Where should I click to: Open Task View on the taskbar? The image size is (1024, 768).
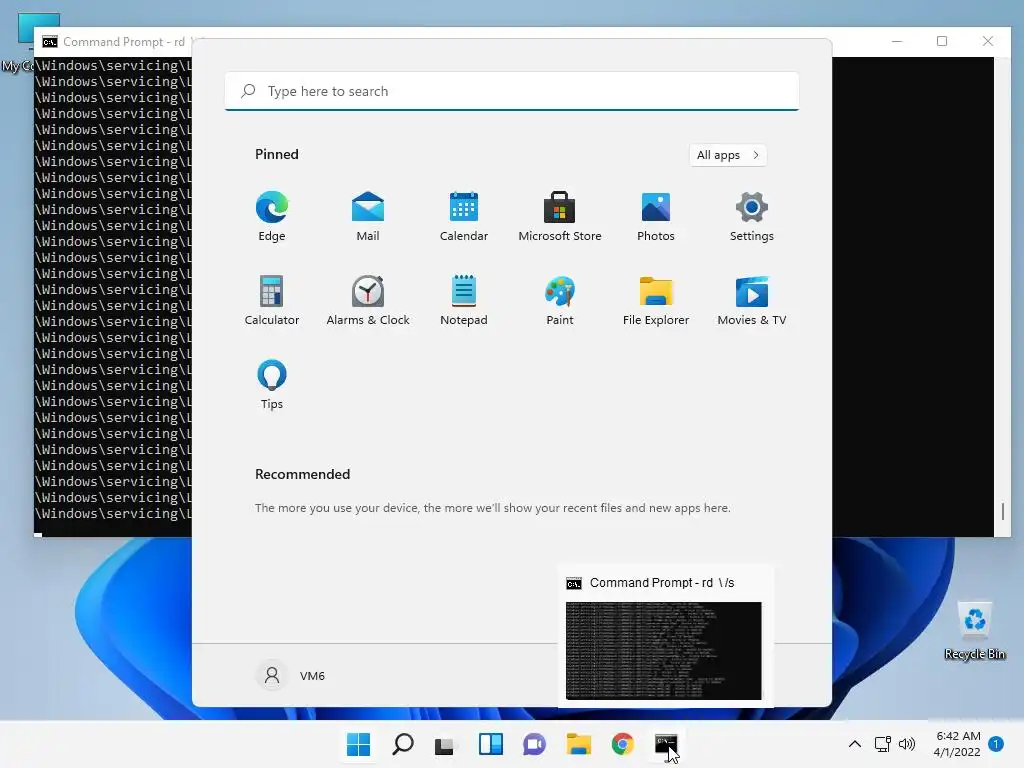(445, 744)
